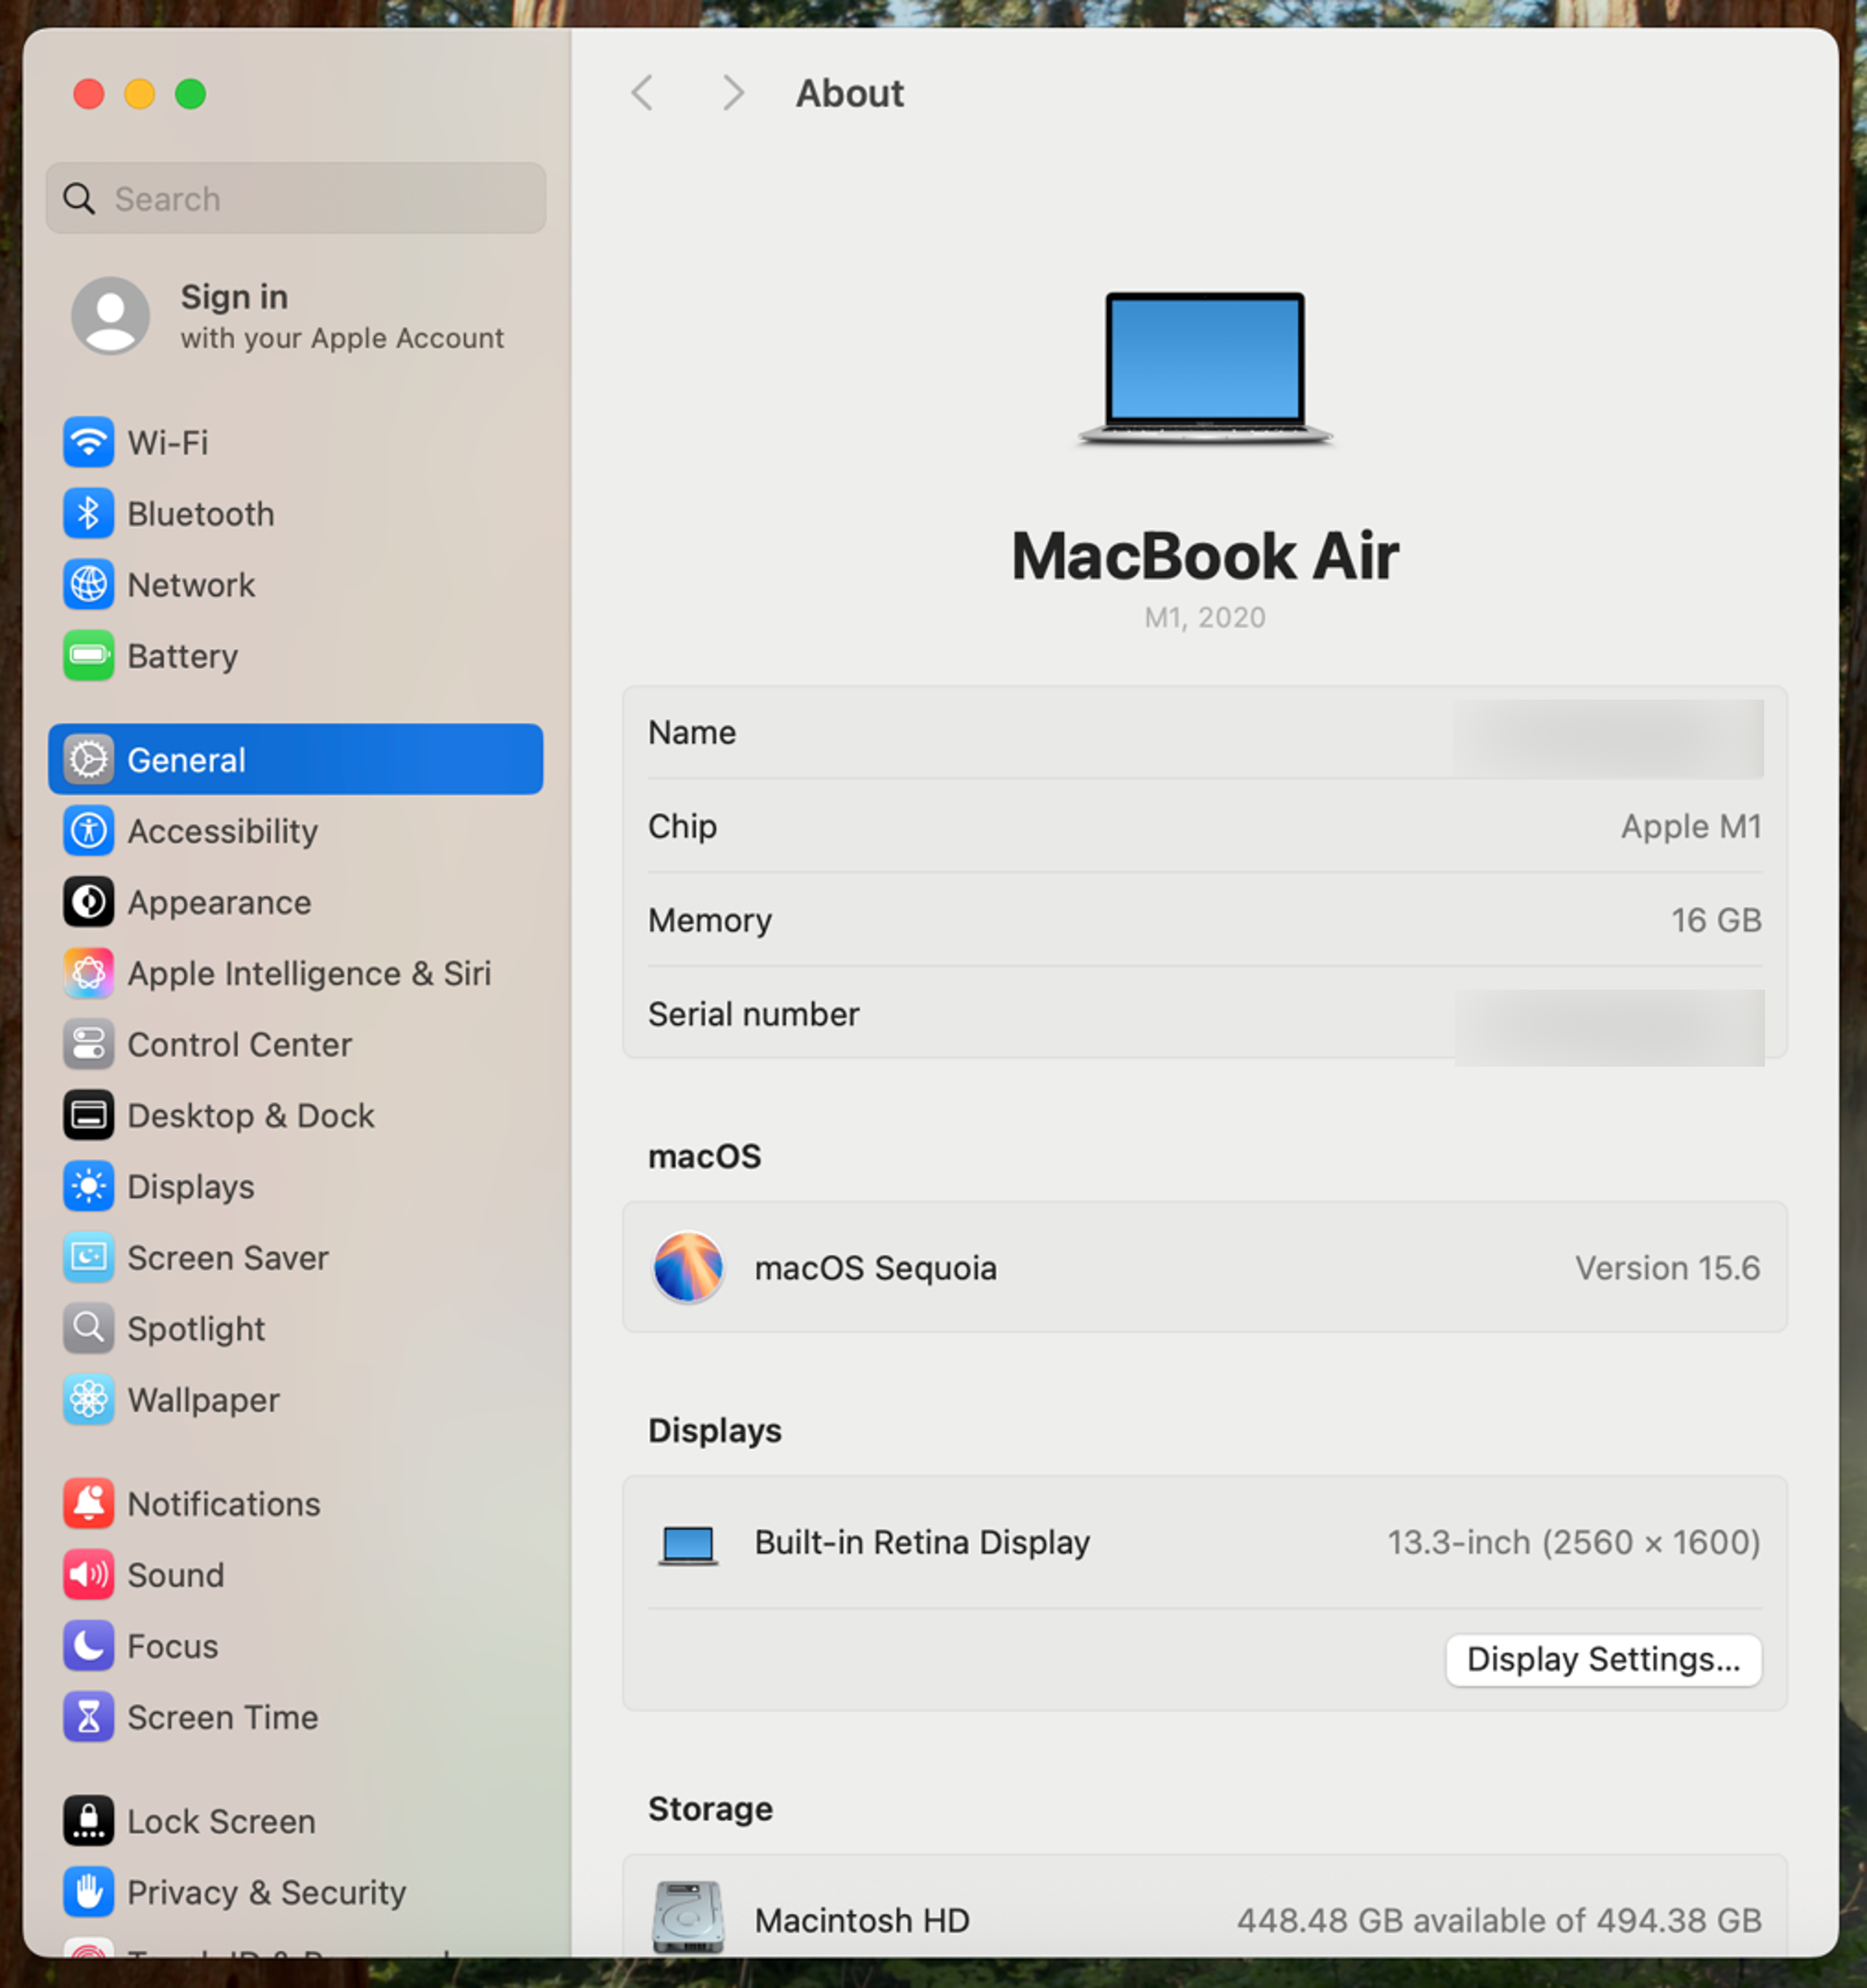Open the Wi-Fi settings icon
This screenshot has width=1867, height=1988.
(88, 442)
